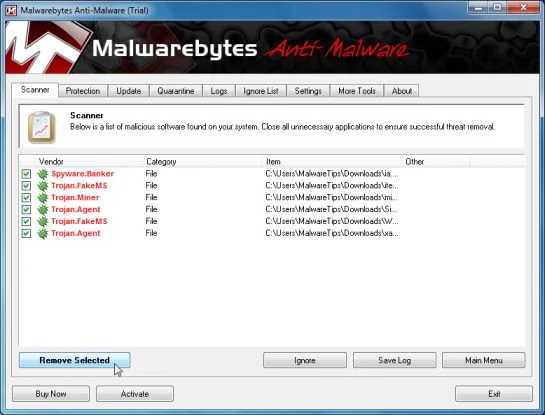Switch to the Scanner tab

click(x=35, y=90)
